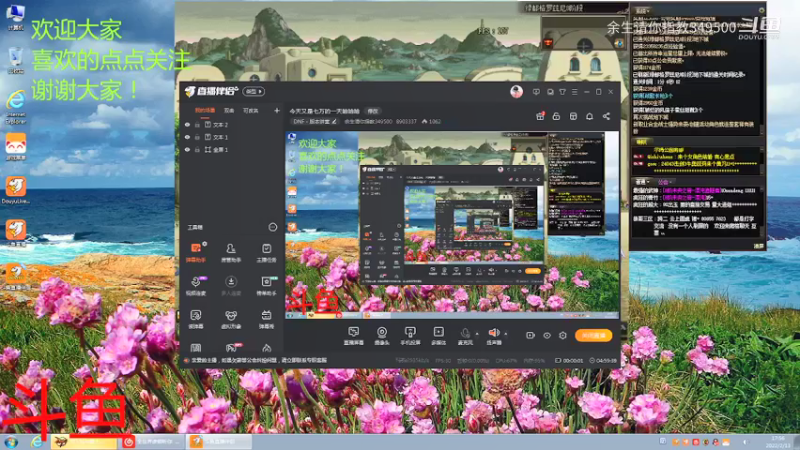Viewport: 800px width, 450px height.
Task: Toggle preview eye icon in bottom bar
Action: click(546, 335)
